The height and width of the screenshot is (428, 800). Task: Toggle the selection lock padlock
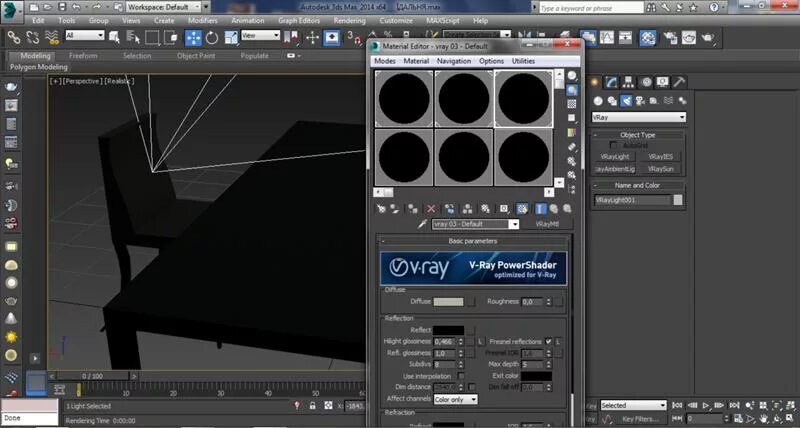[312, 406]
